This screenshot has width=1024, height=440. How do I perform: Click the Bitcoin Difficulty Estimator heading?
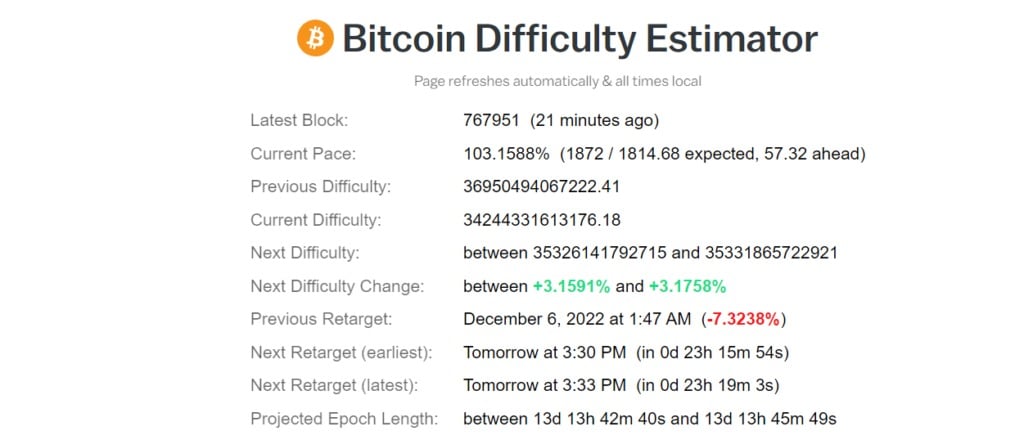click(580, 39)
